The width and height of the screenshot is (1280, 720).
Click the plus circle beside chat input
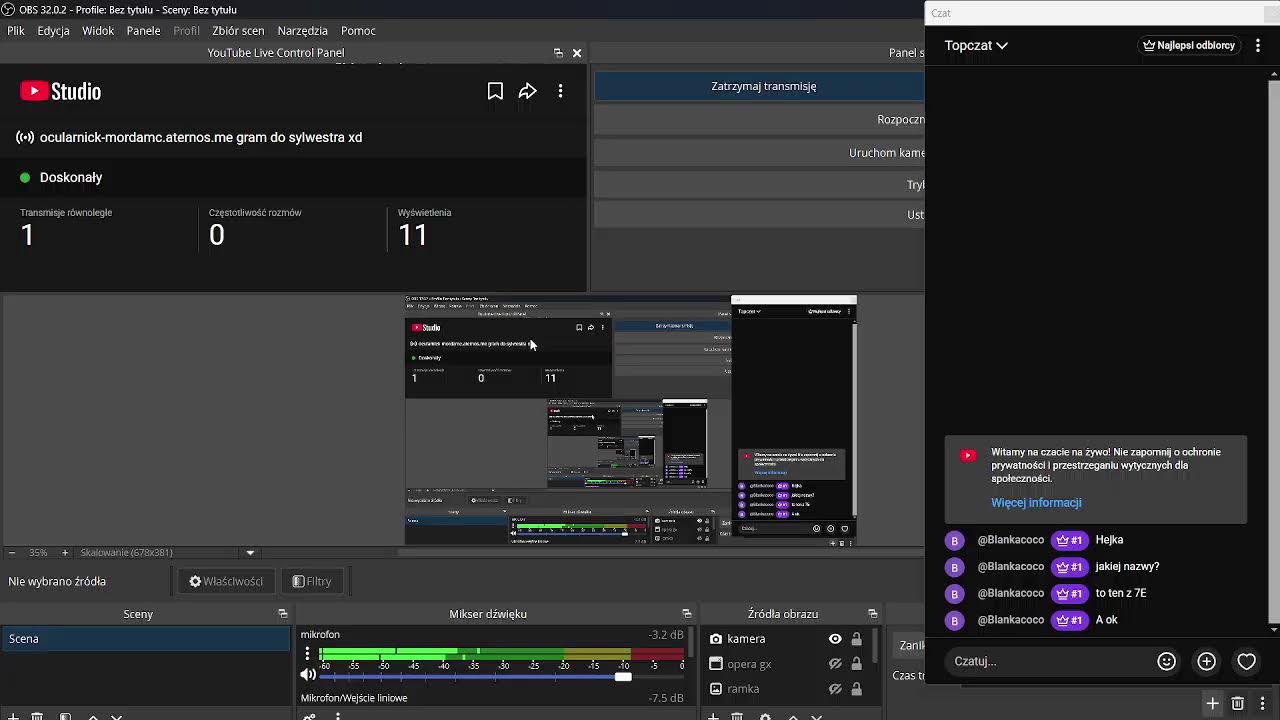(x=1206, y=661)
